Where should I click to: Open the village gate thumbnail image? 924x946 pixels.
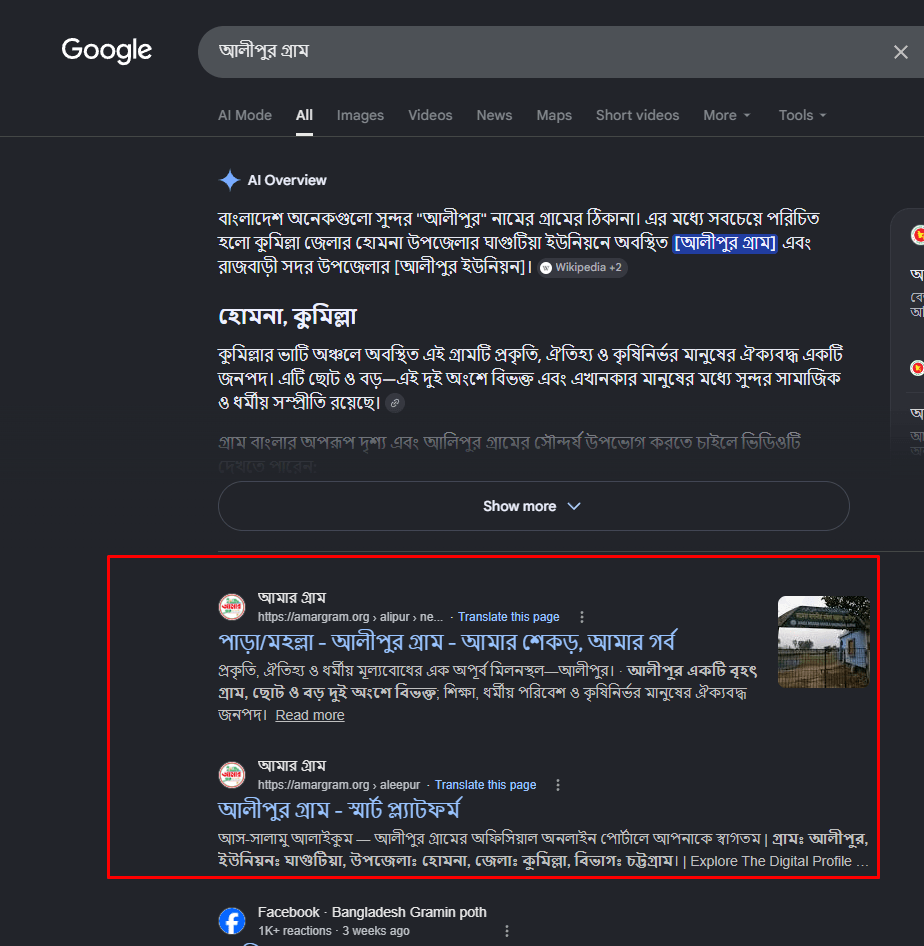[823, 642]
